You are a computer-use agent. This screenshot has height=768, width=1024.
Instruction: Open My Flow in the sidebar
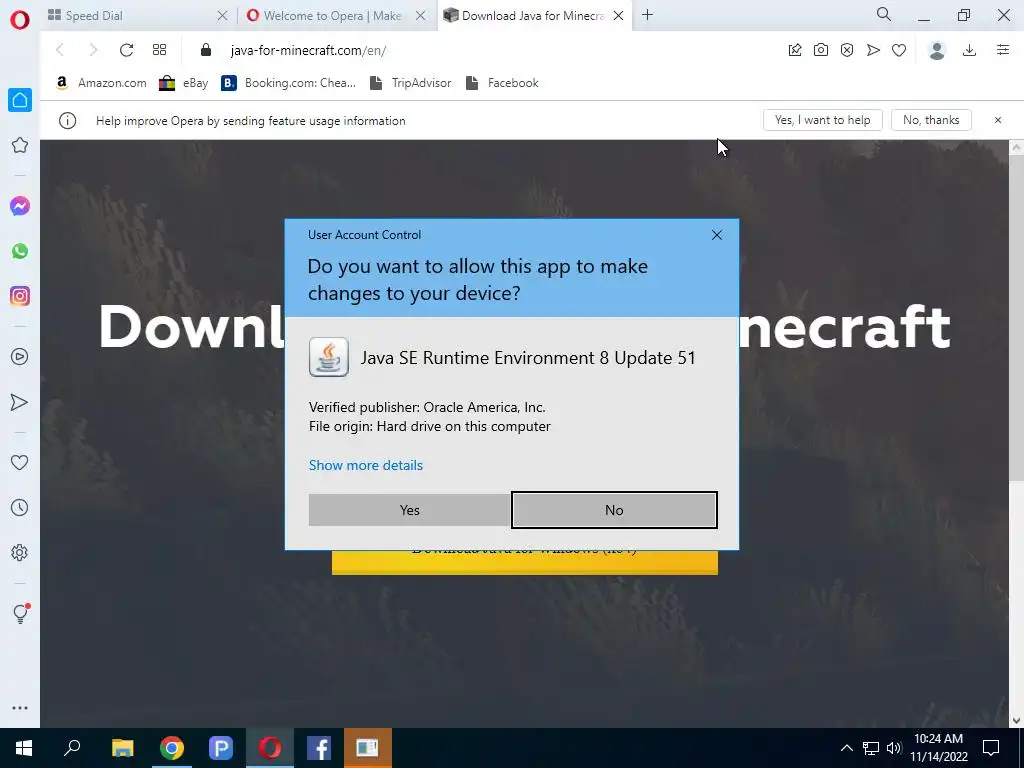(x=20, y=402)
